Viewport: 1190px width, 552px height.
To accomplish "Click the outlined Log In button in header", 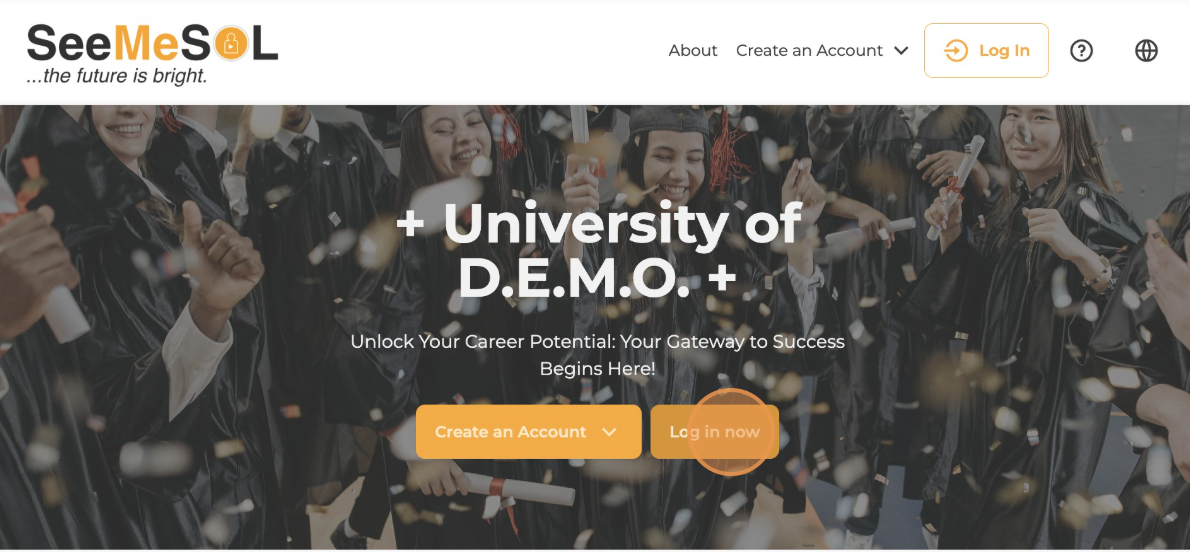I will tap(986, 51).
